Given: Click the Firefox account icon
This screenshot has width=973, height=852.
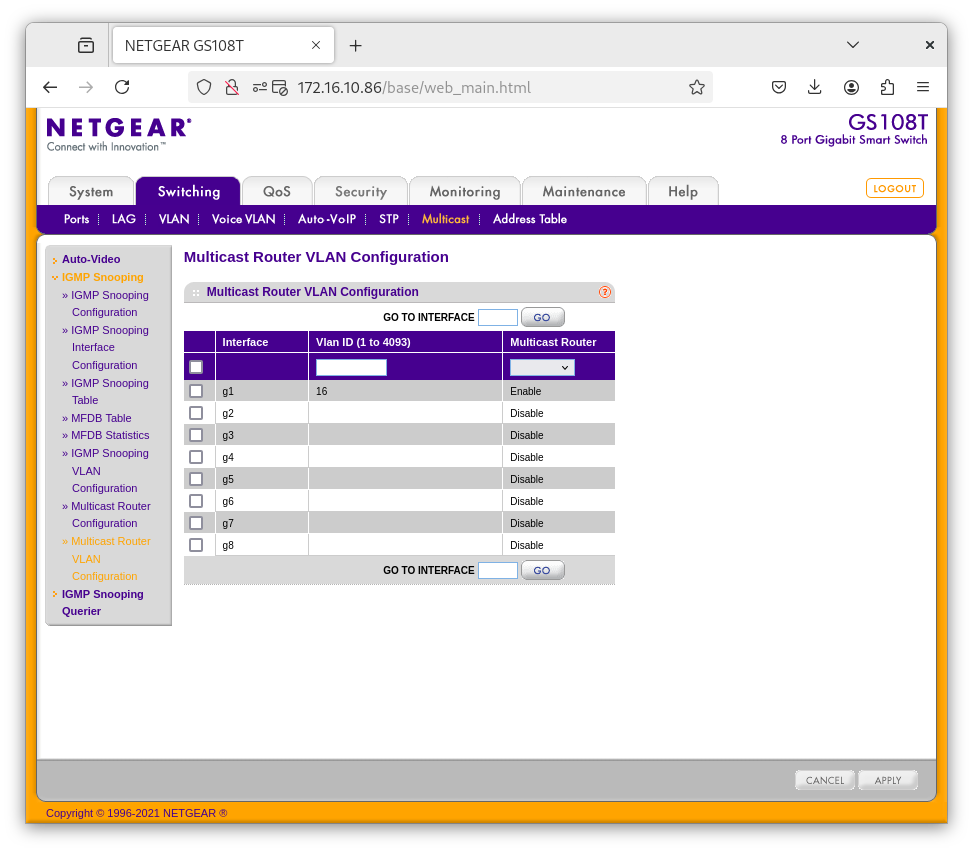Looking at the screenshot, I should point(851,87).
